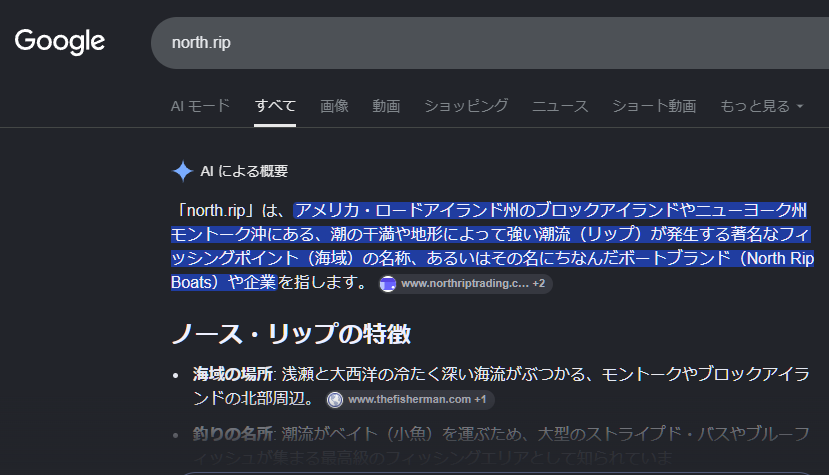Switch to the 動画 tab
The height and width of the screenshot is (475, 829).
pos(386,106)
